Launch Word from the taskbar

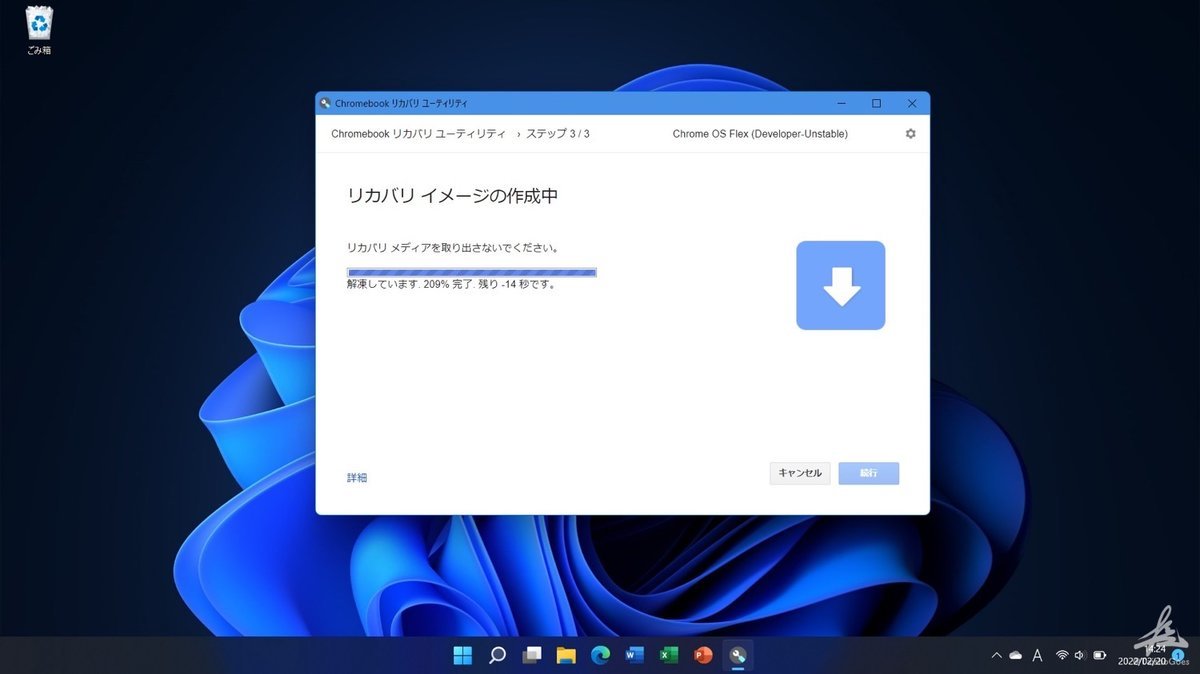(634, 655)
